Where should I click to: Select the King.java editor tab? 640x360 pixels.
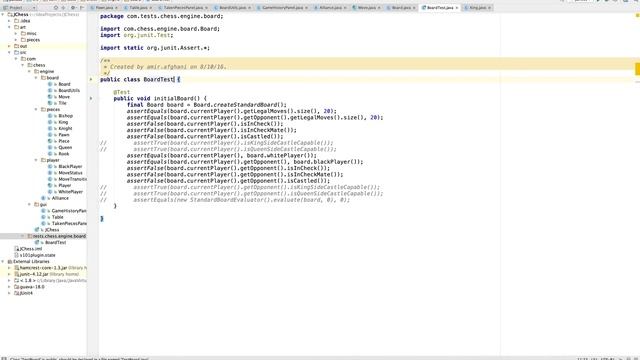(477, 8)
